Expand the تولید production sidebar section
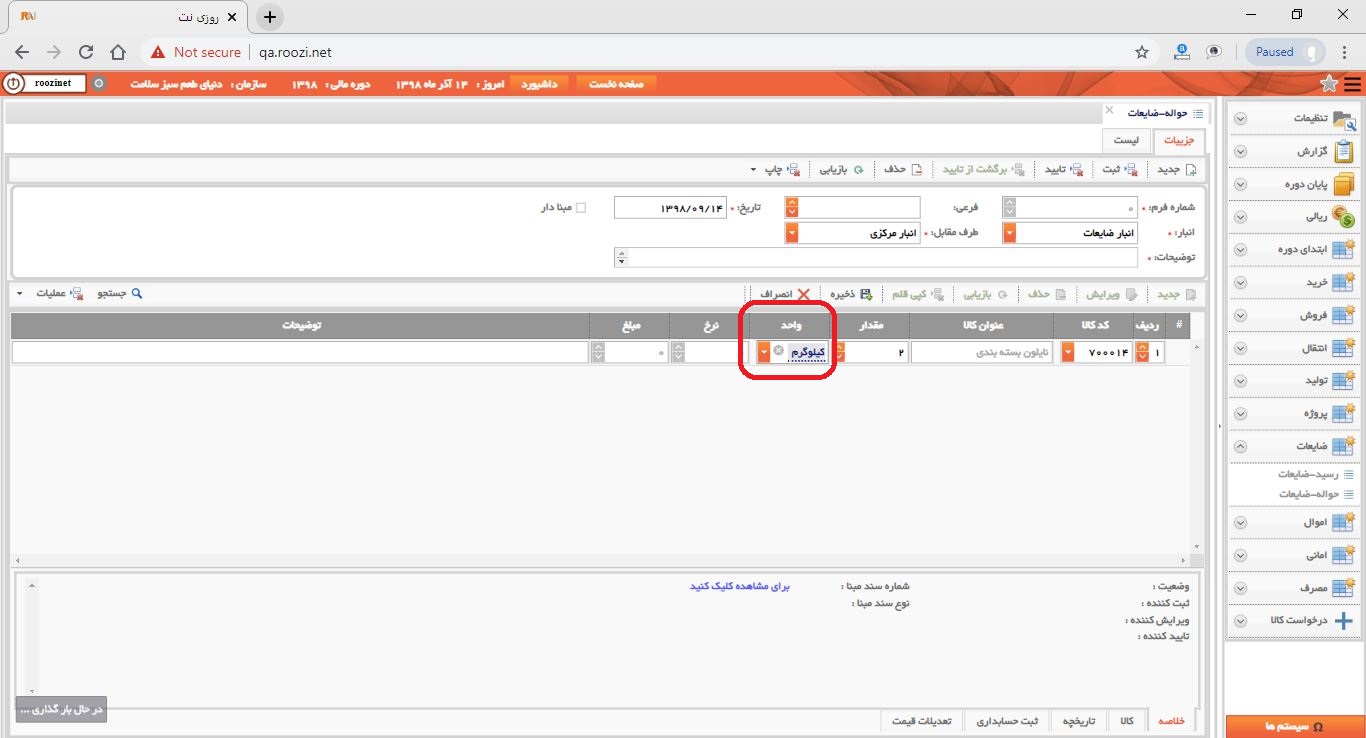The width and height of the screenshot is (1366, 738). (1240, 381)
